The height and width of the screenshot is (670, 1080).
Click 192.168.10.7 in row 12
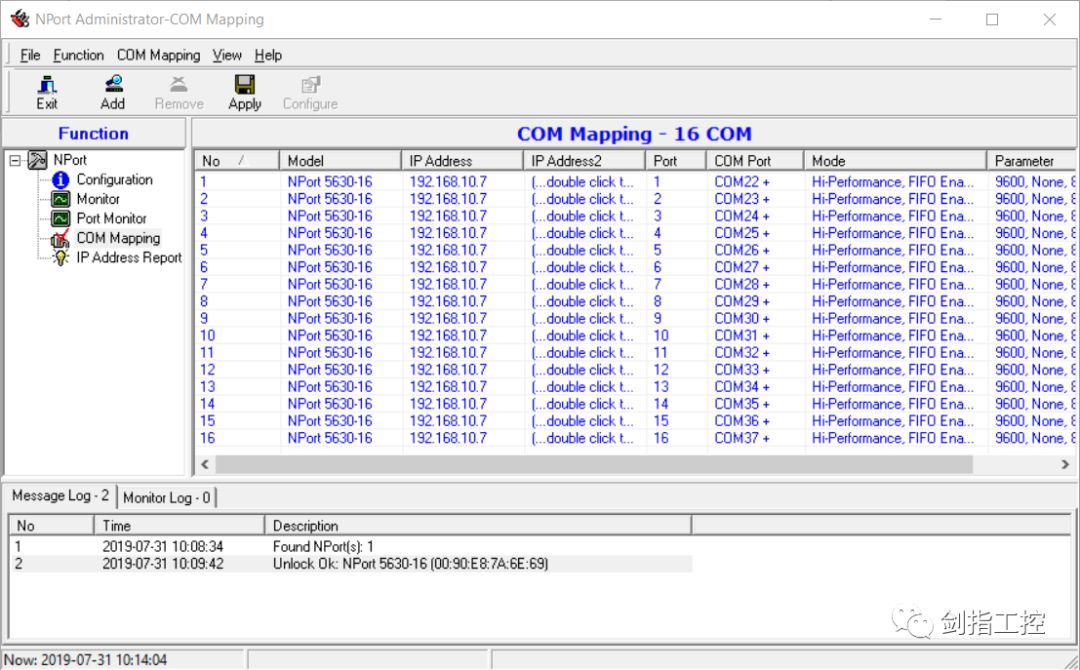pos(448,370)
